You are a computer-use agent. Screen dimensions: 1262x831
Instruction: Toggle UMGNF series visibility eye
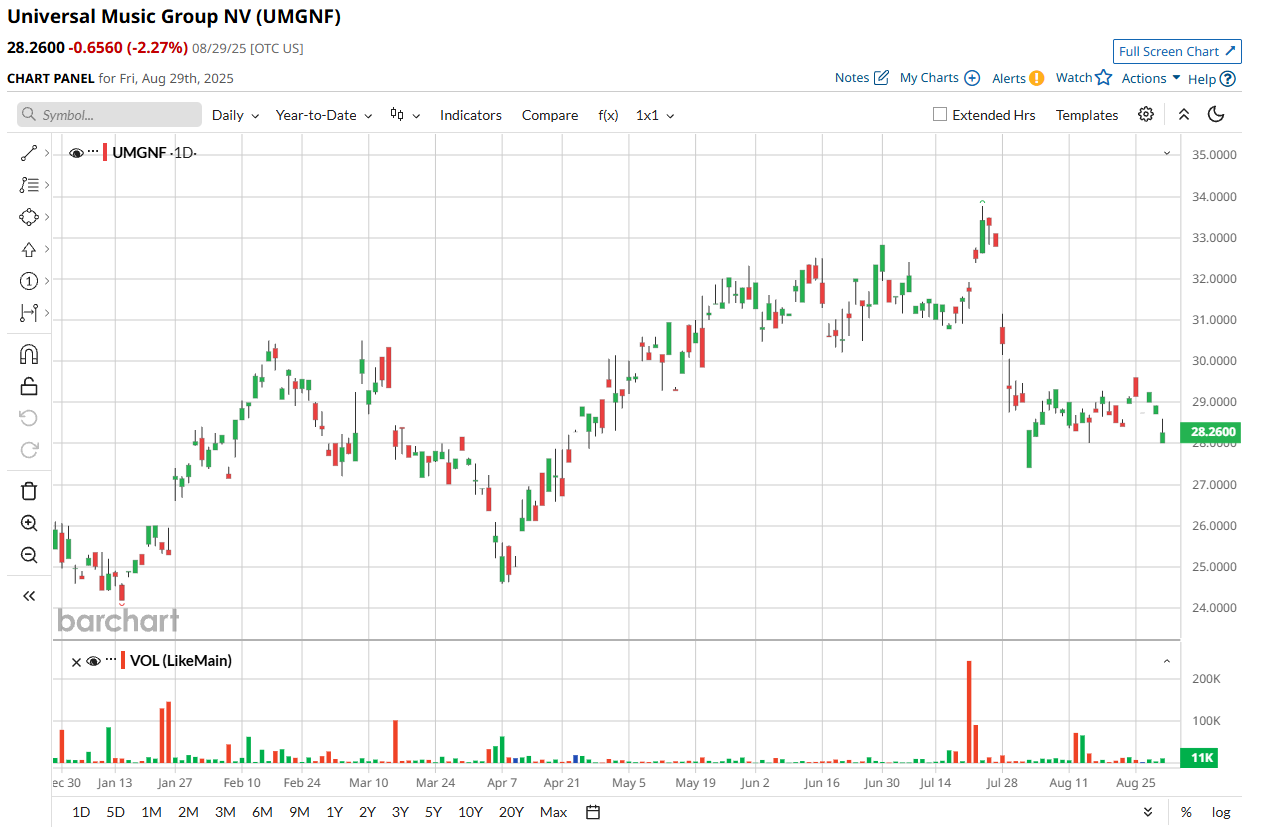point(76,153)
